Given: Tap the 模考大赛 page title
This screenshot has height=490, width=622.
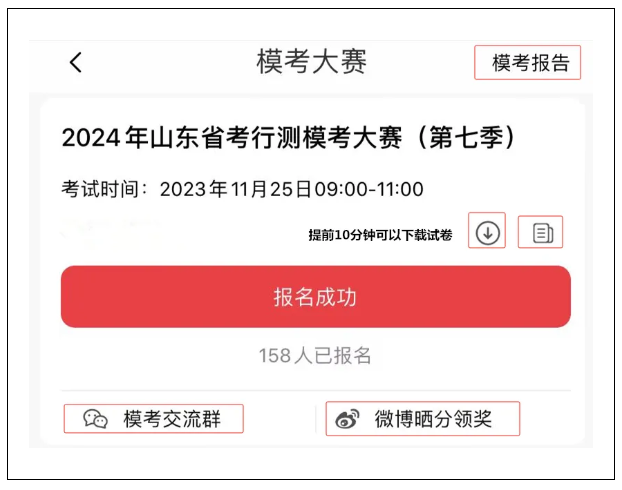Looking at the screenshot, I should tap(311, 61).
